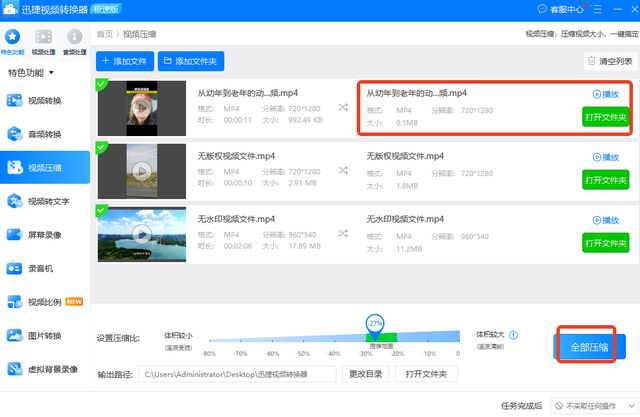Click the 00:02:06 duration value
640x417 pixels.
tap(238, 246)
